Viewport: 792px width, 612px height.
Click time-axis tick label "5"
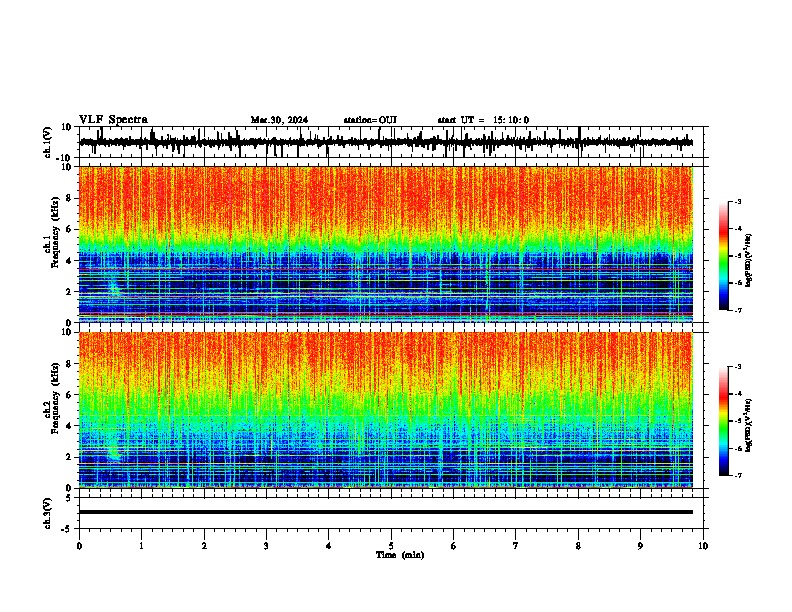(391, 546)
